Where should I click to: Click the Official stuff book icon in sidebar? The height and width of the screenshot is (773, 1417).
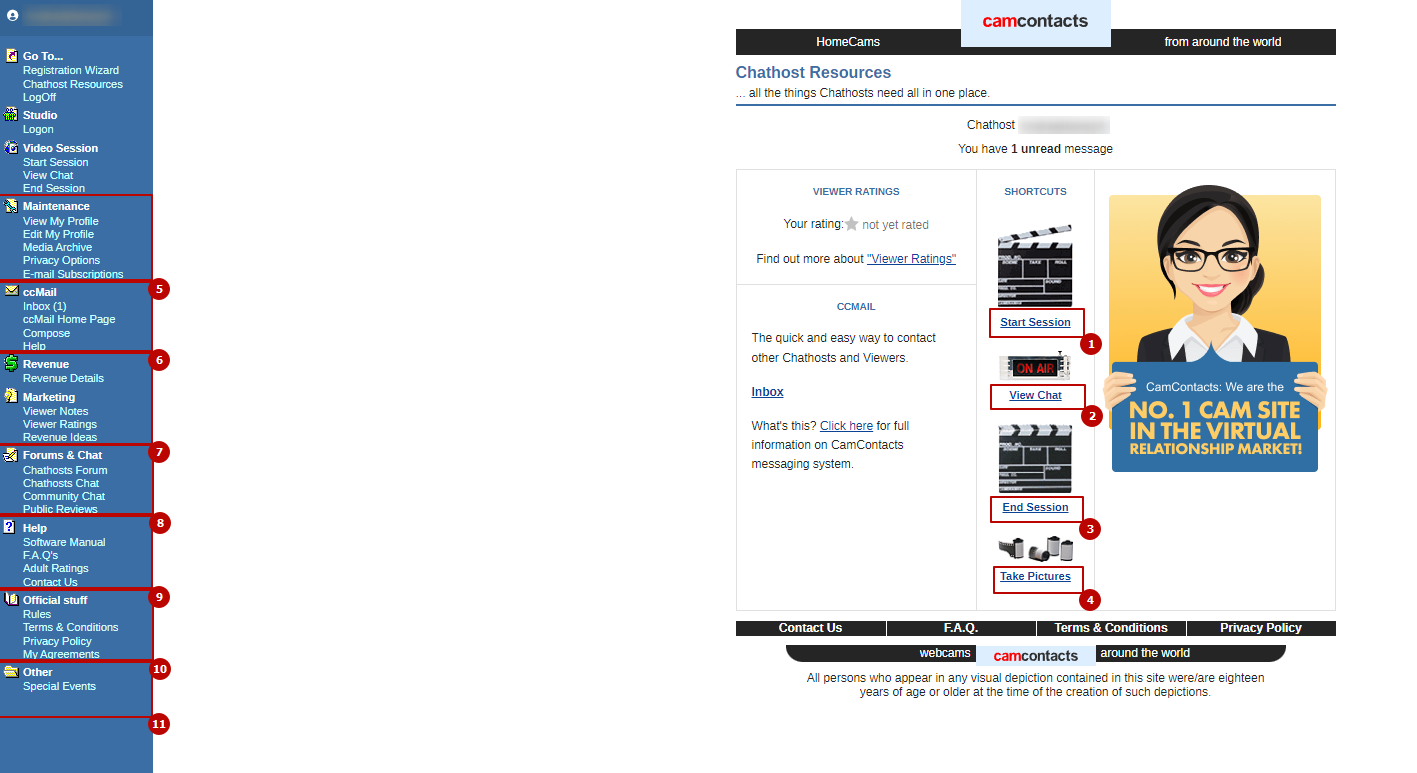point(11,600)
